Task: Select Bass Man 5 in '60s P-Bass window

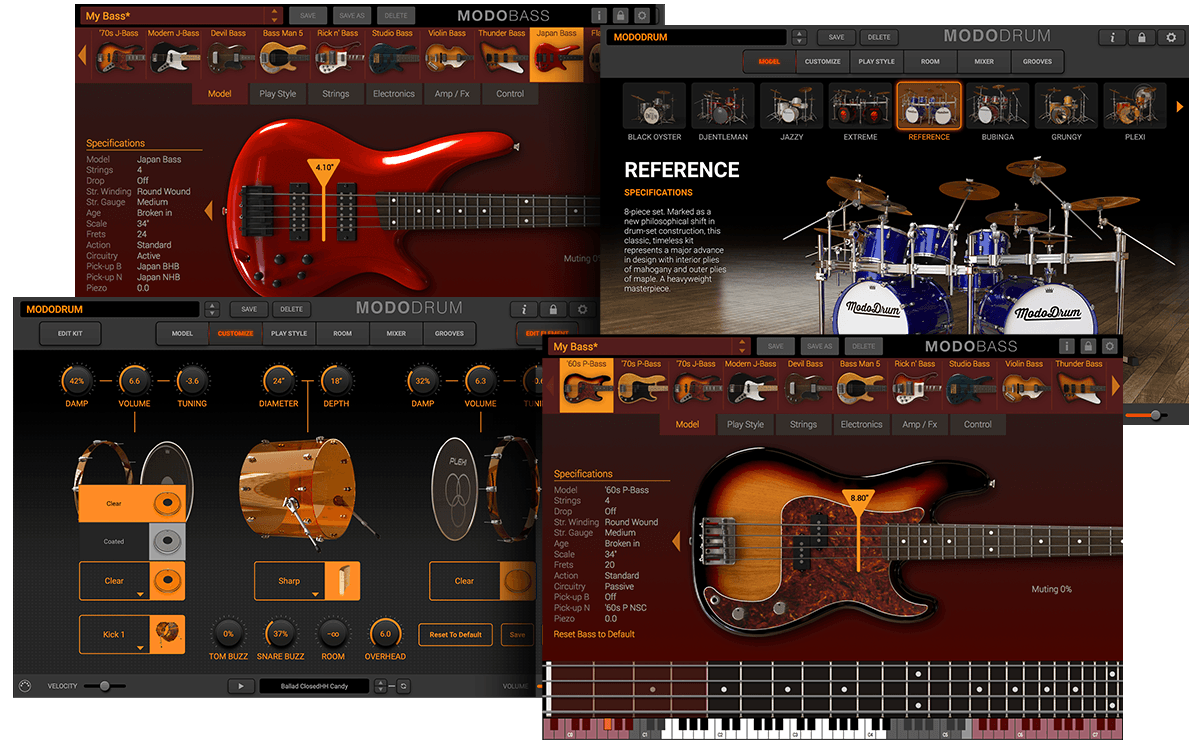Action: click(x=860, y=385)
